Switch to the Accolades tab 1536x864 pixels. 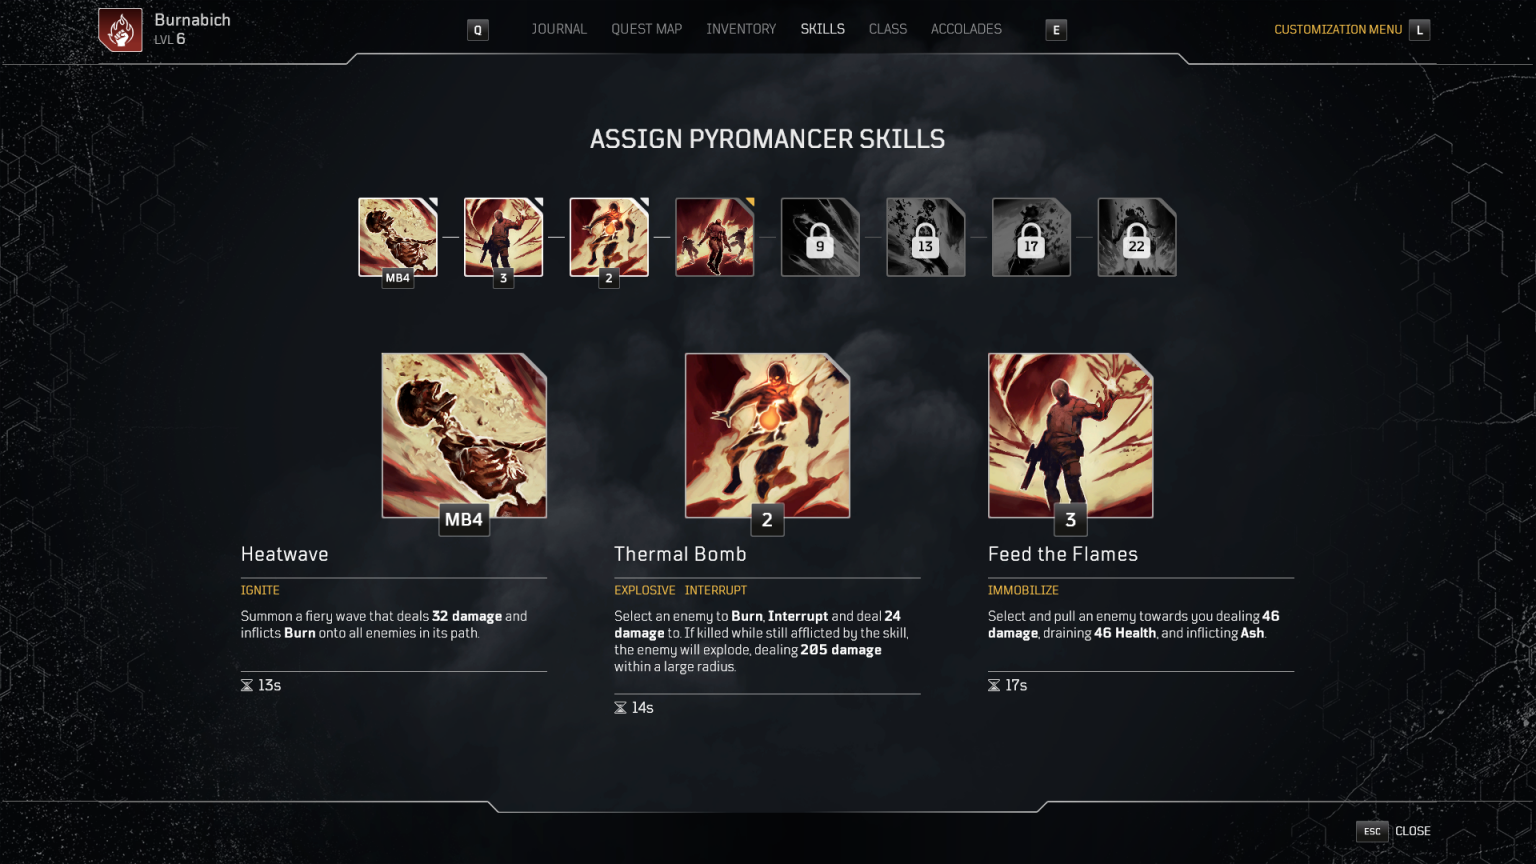(966, 29)
